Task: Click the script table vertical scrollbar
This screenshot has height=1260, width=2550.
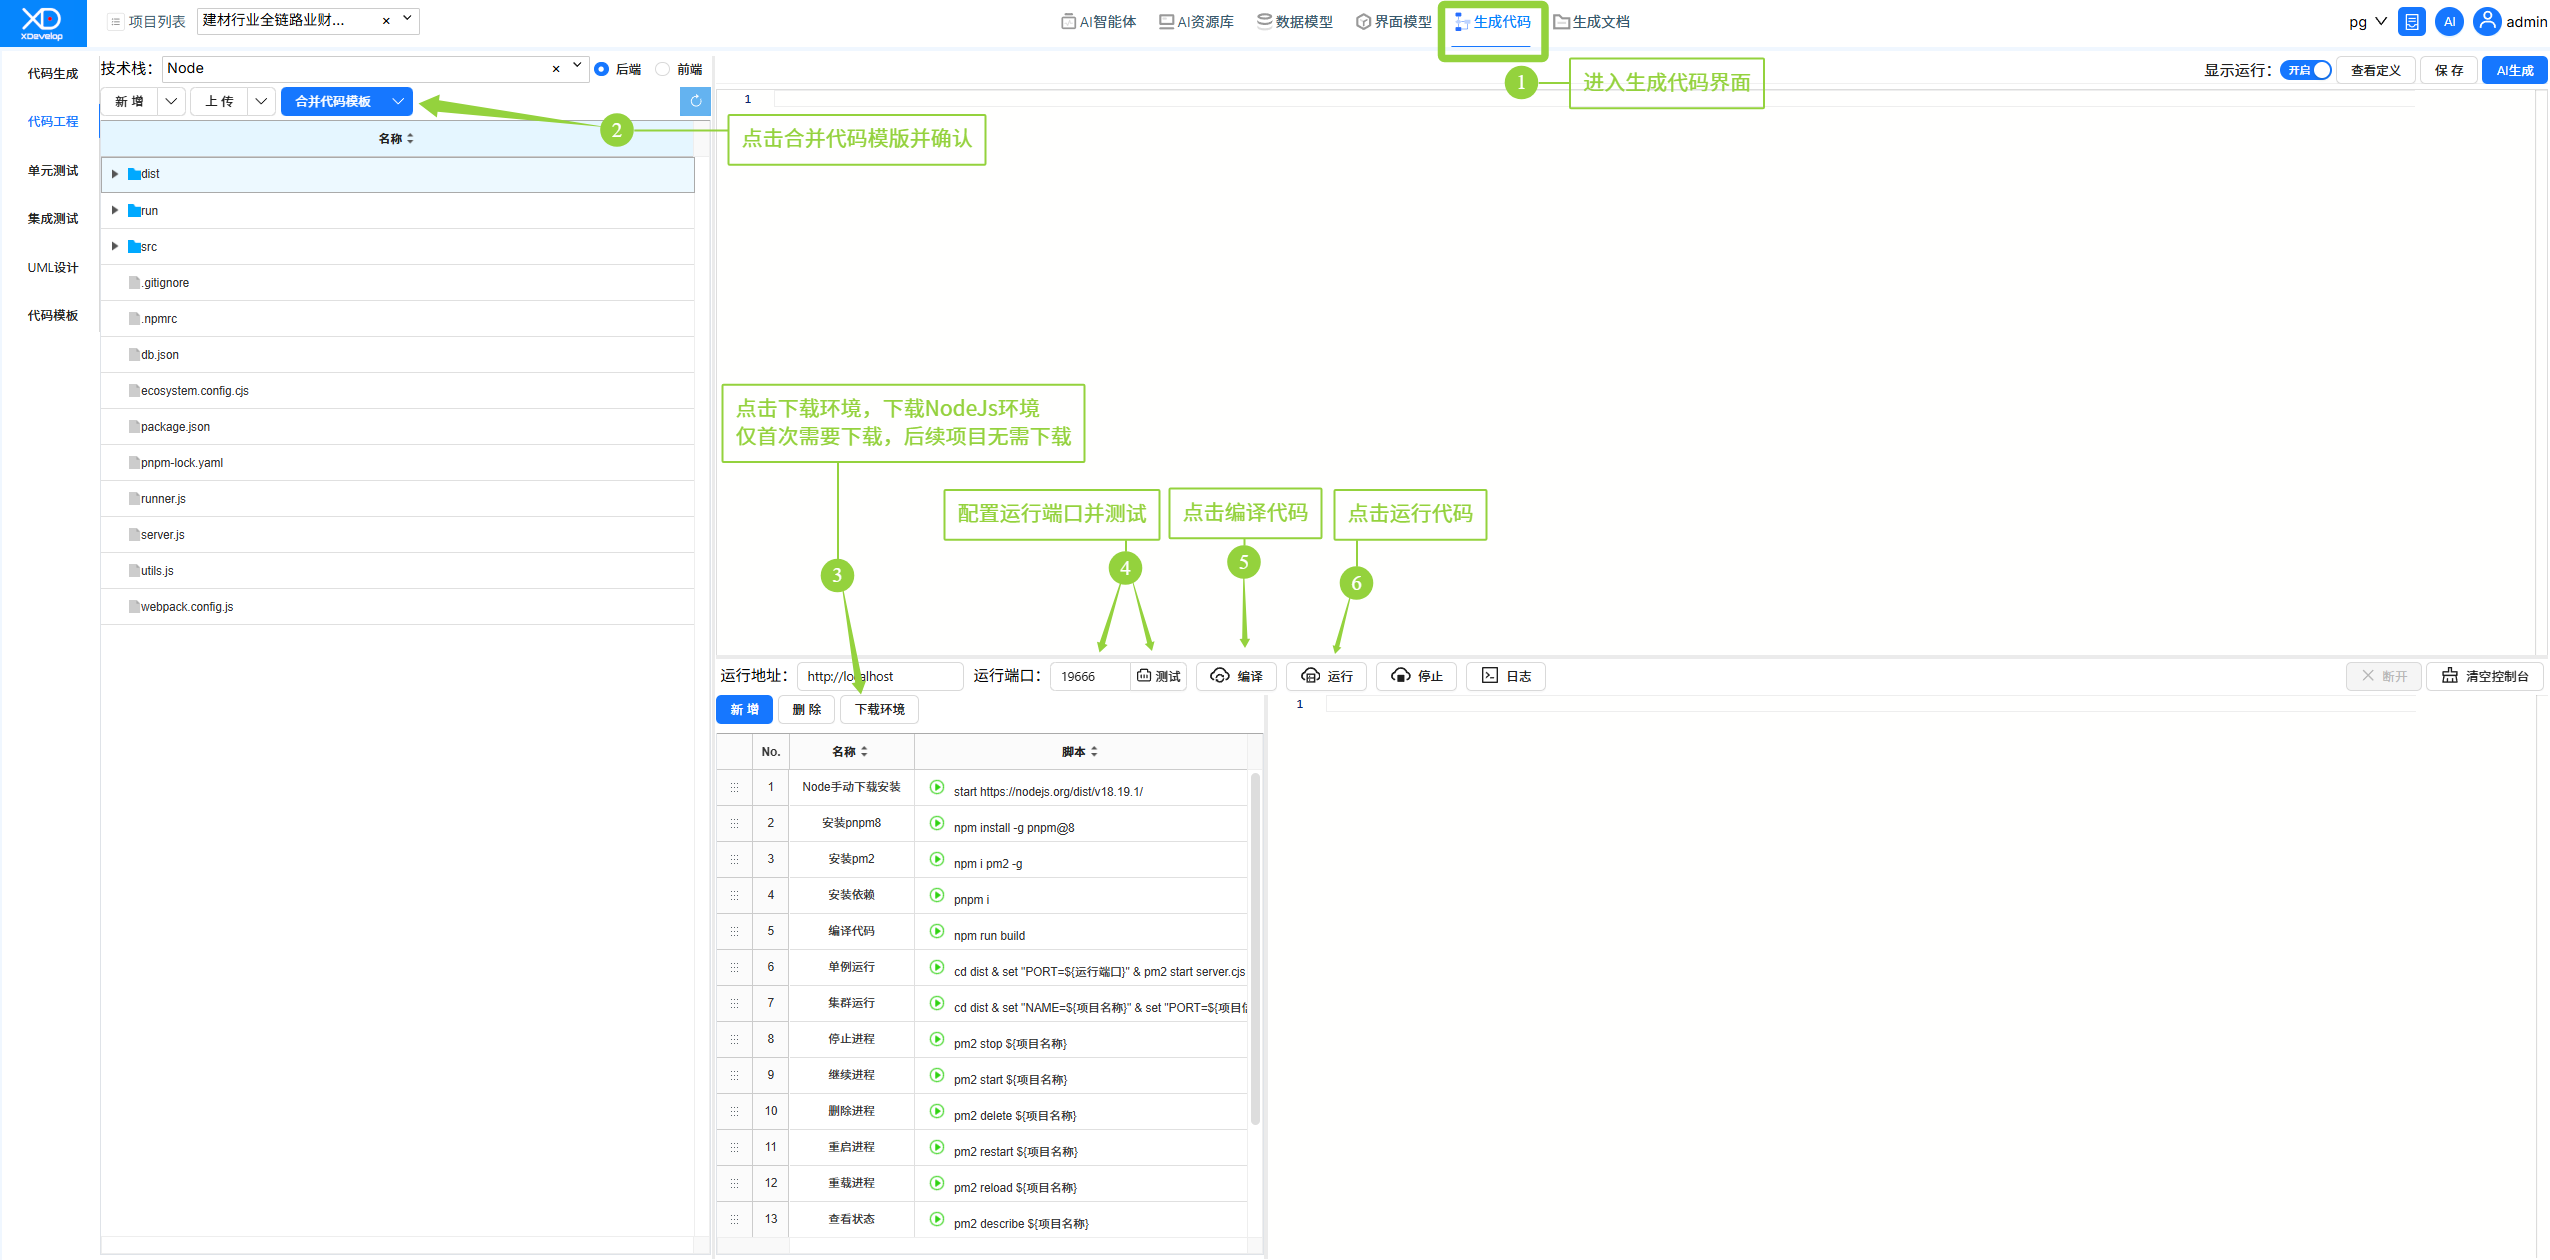Action: (x=1255, y=948)
